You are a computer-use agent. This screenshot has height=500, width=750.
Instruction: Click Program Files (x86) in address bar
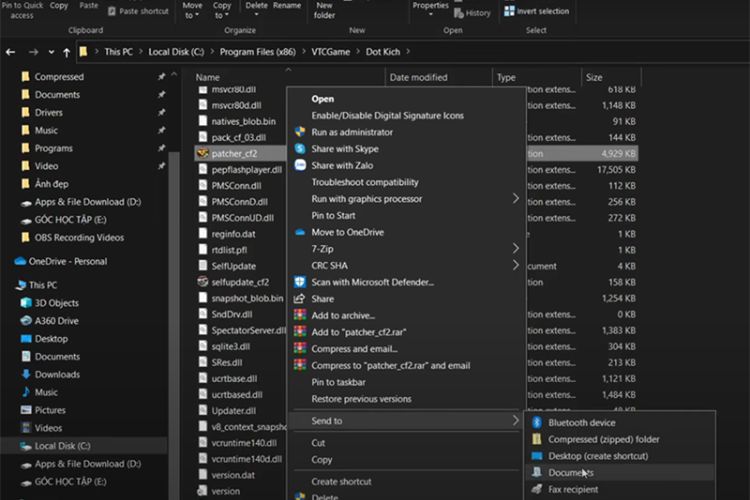pyautogui.click(x=258, y=52)
